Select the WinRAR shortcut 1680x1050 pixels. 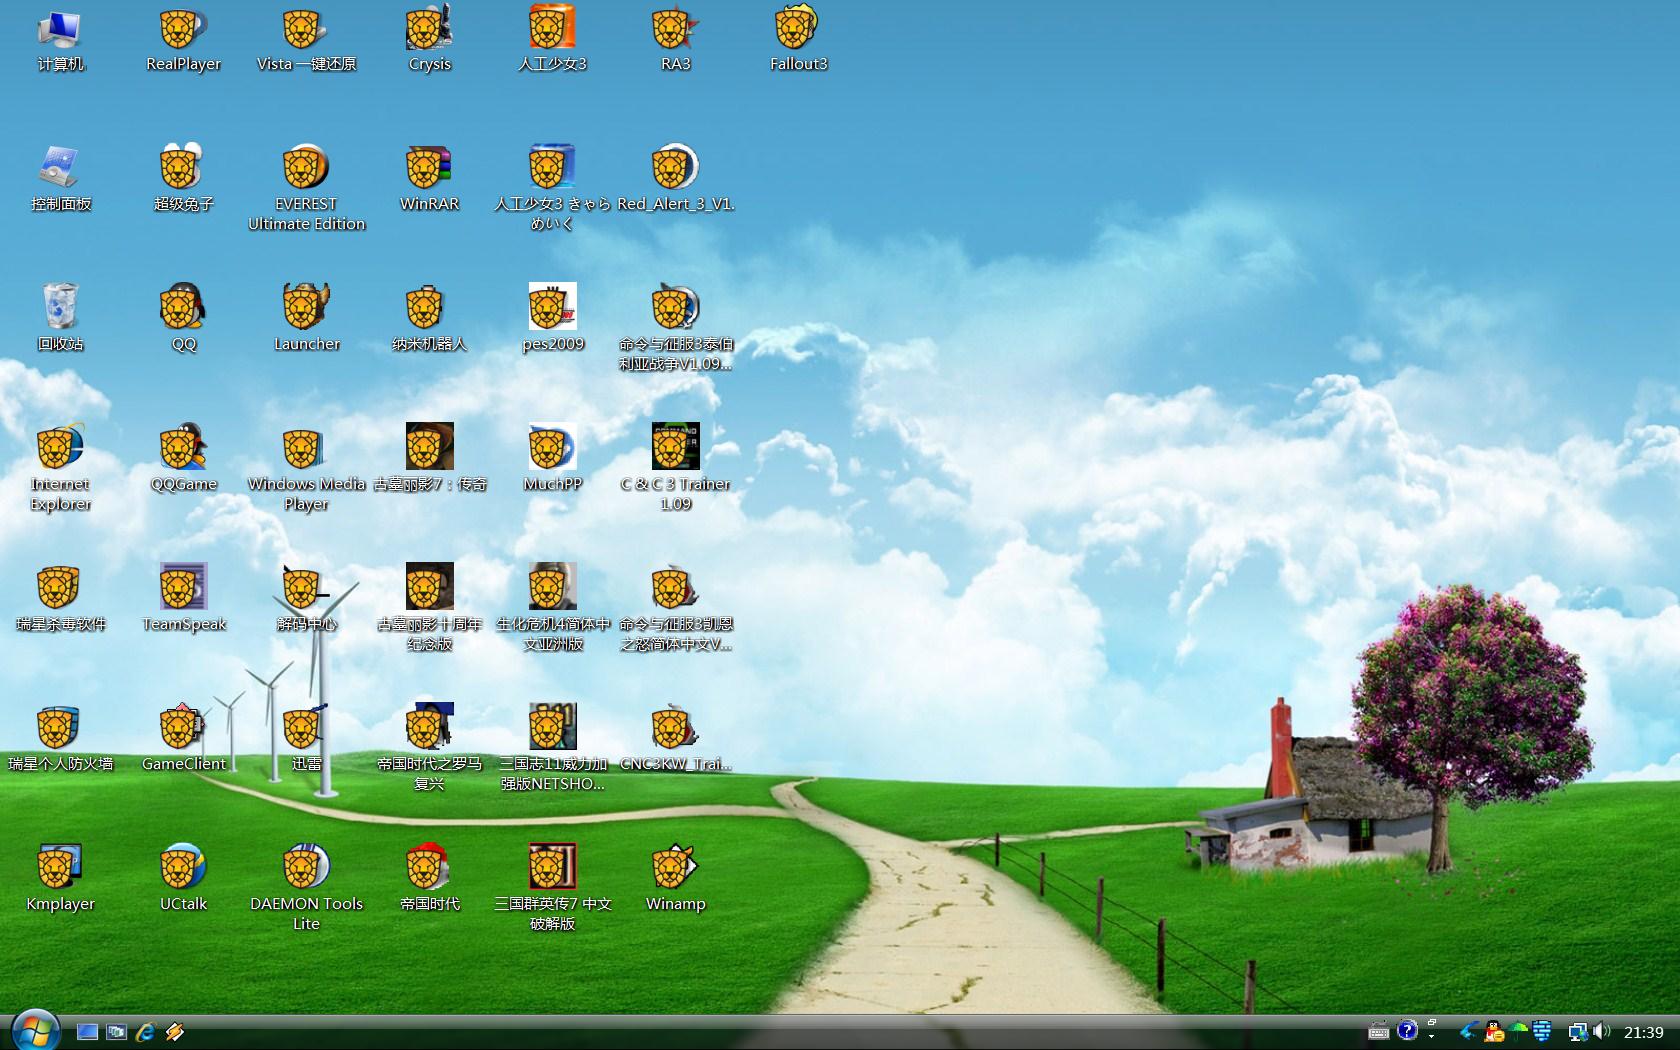click(430, 180)
